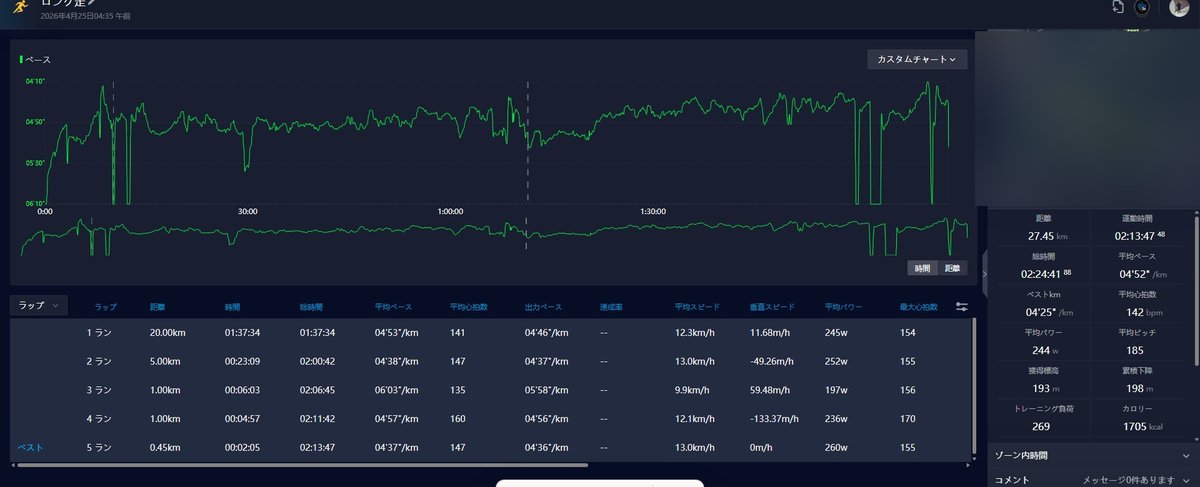Open the カスタムチャート dropdown
The width and height of the screenshot is (1200, 487).
pos(916,60)
